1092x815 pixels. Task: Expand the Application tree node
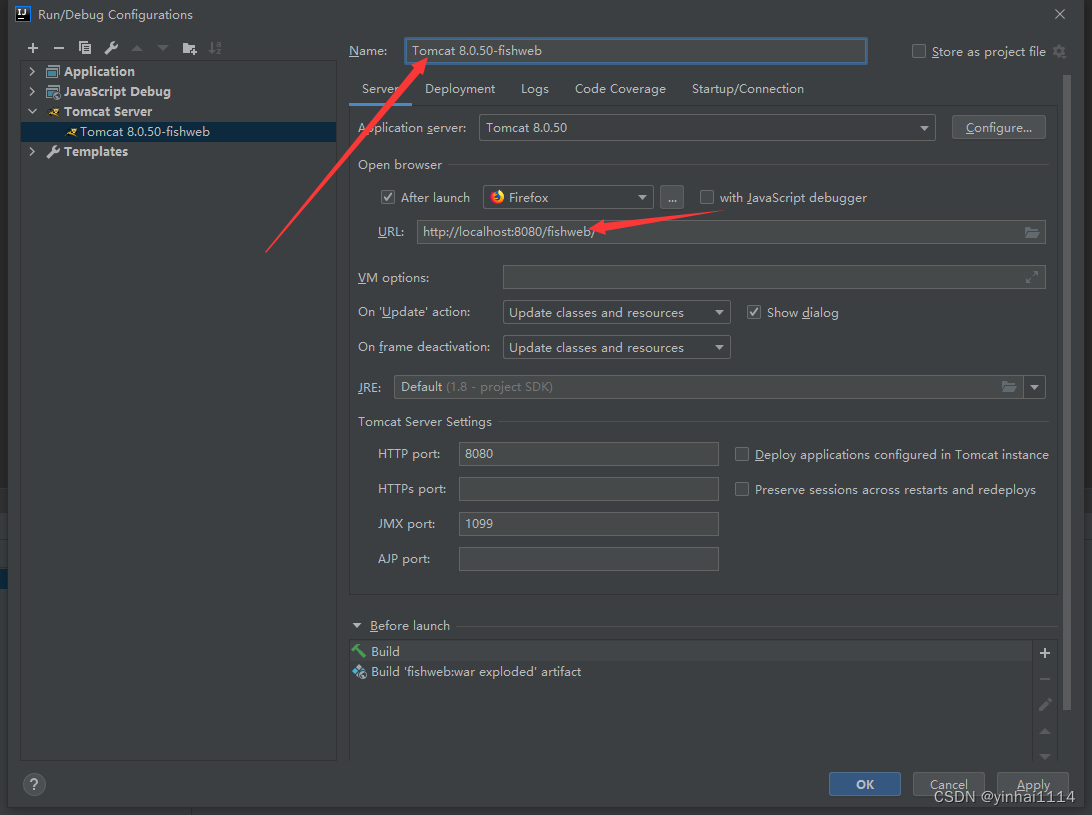click(32, 71)
